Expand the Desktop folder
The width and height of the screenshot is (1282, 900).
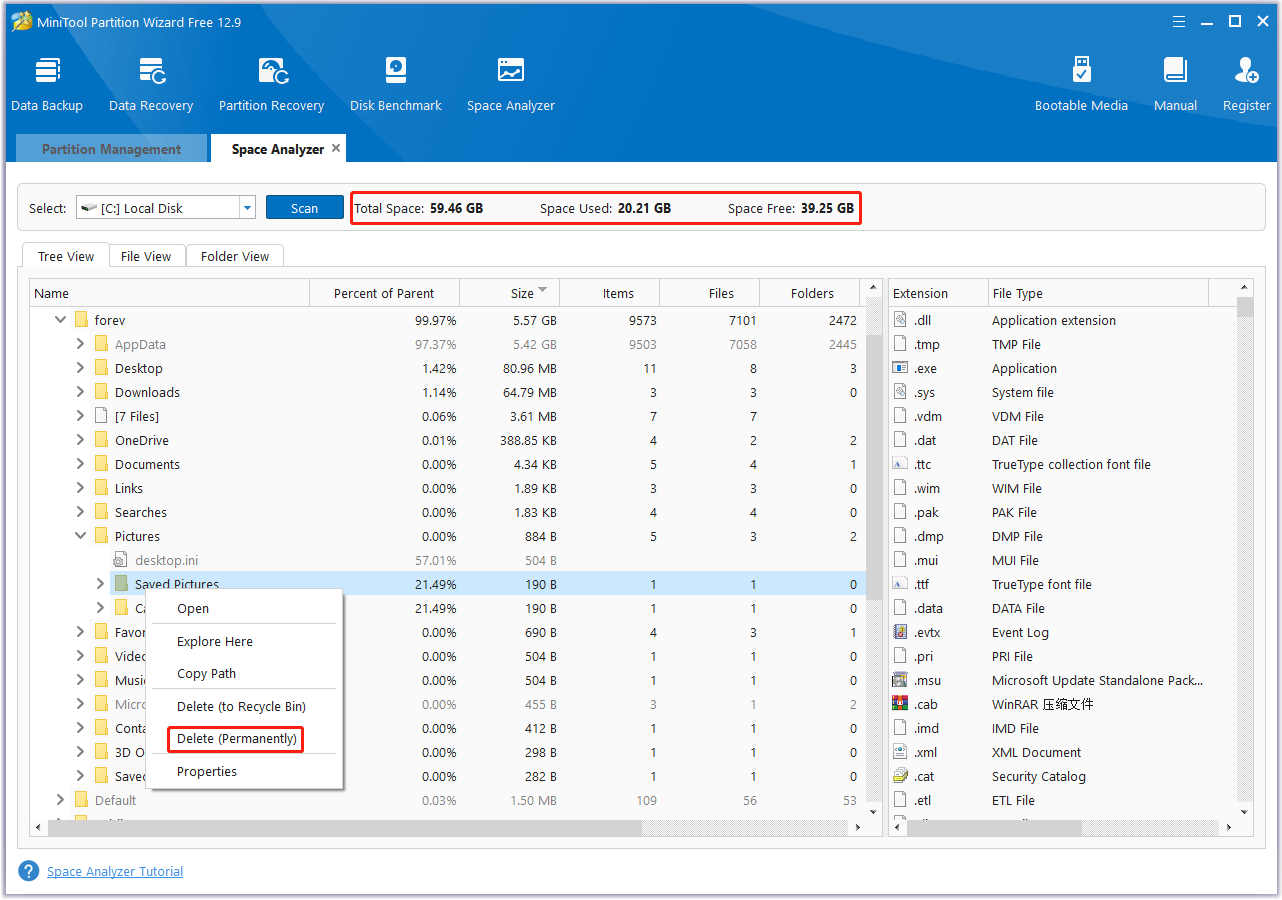coord(80,368)
